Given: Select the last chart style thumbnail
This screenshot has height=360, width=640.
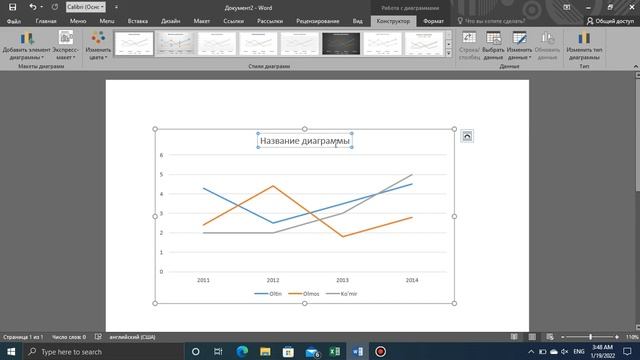Looking at the screenshot, I should tap(424, 43).
